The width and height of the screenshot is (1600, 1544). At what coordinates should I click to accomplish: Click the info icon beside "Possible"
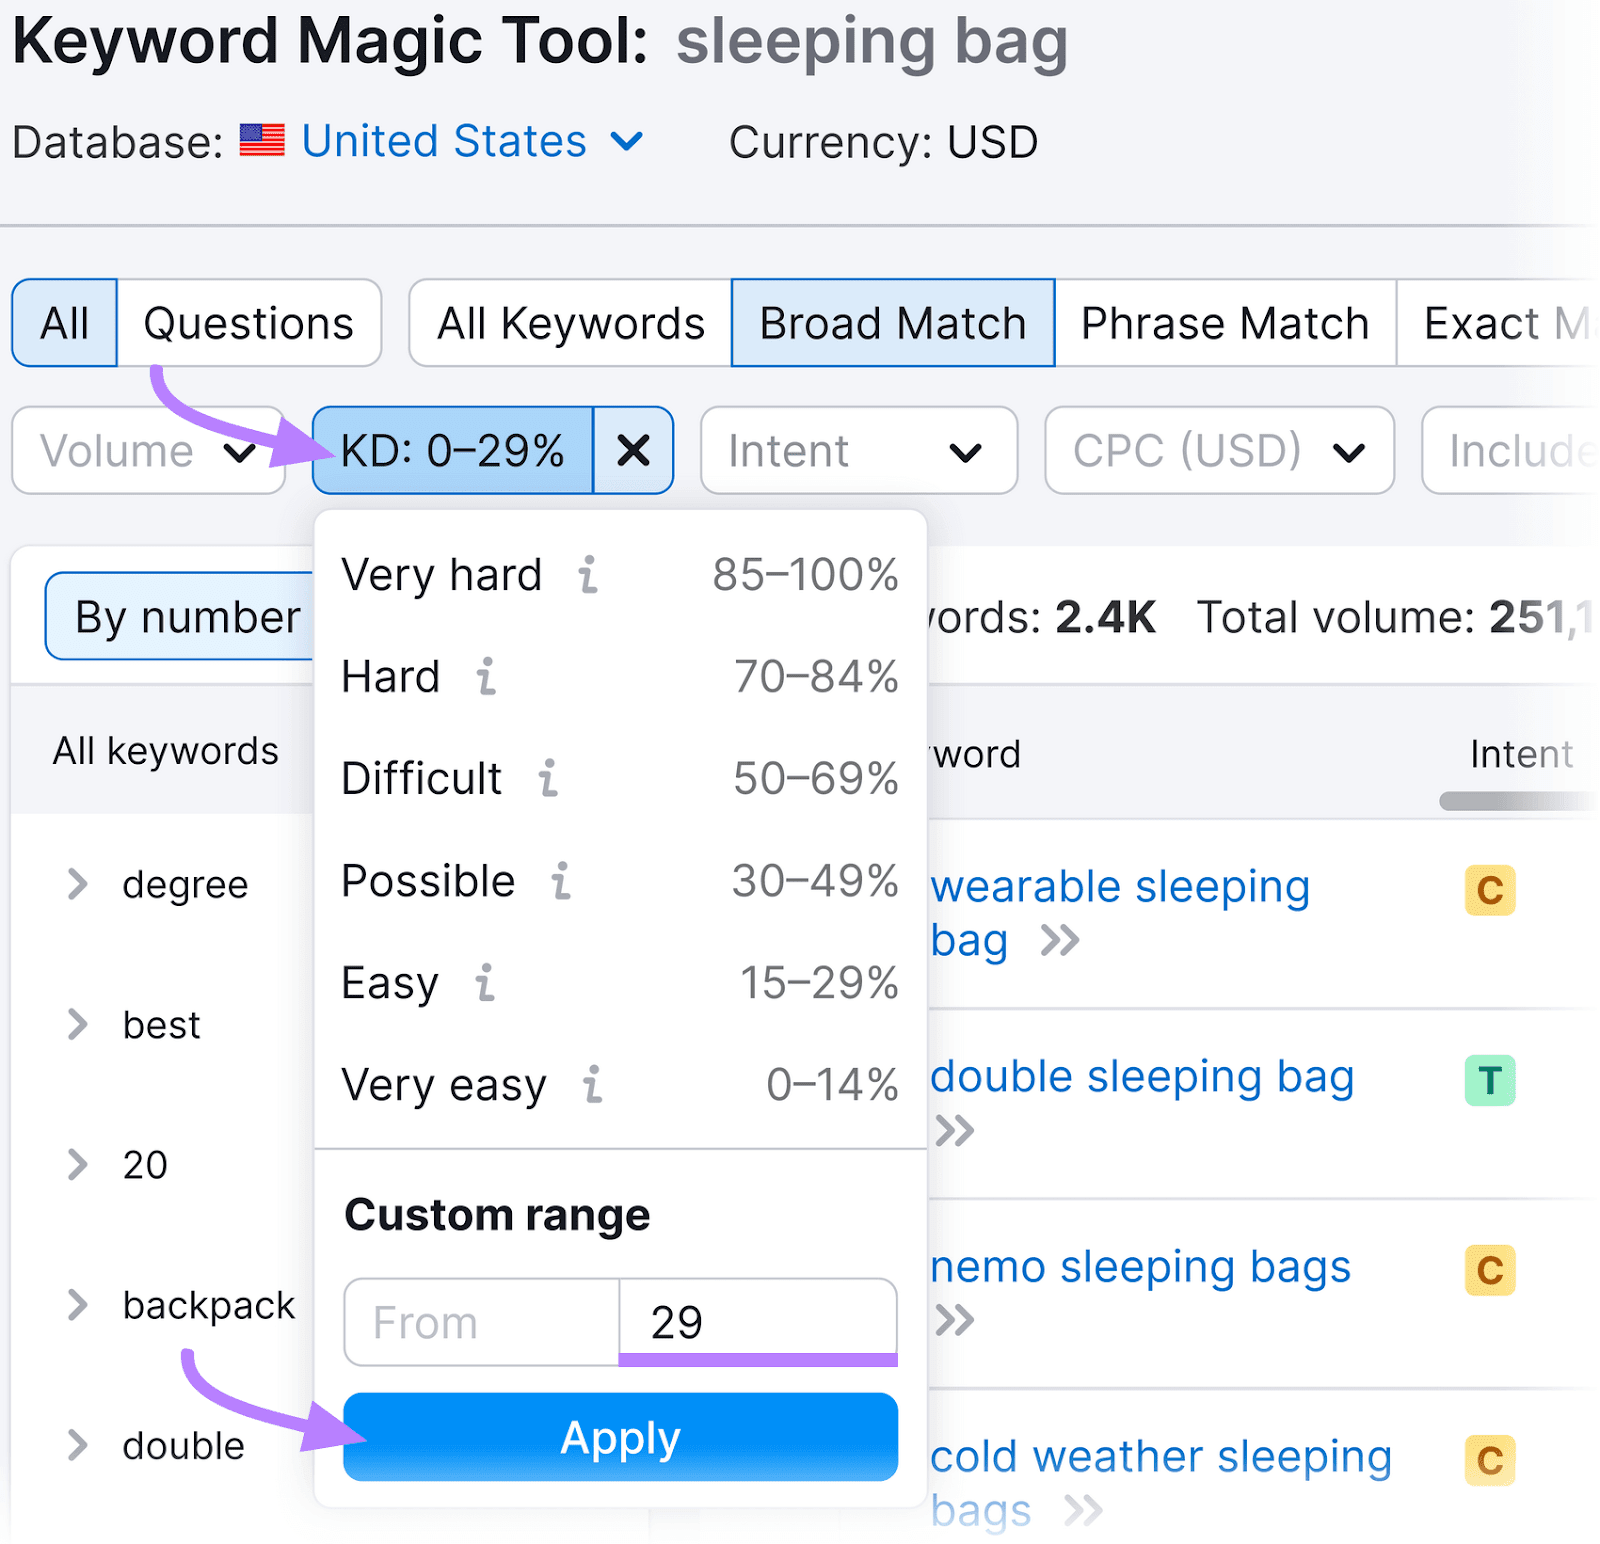coord(561,881)
